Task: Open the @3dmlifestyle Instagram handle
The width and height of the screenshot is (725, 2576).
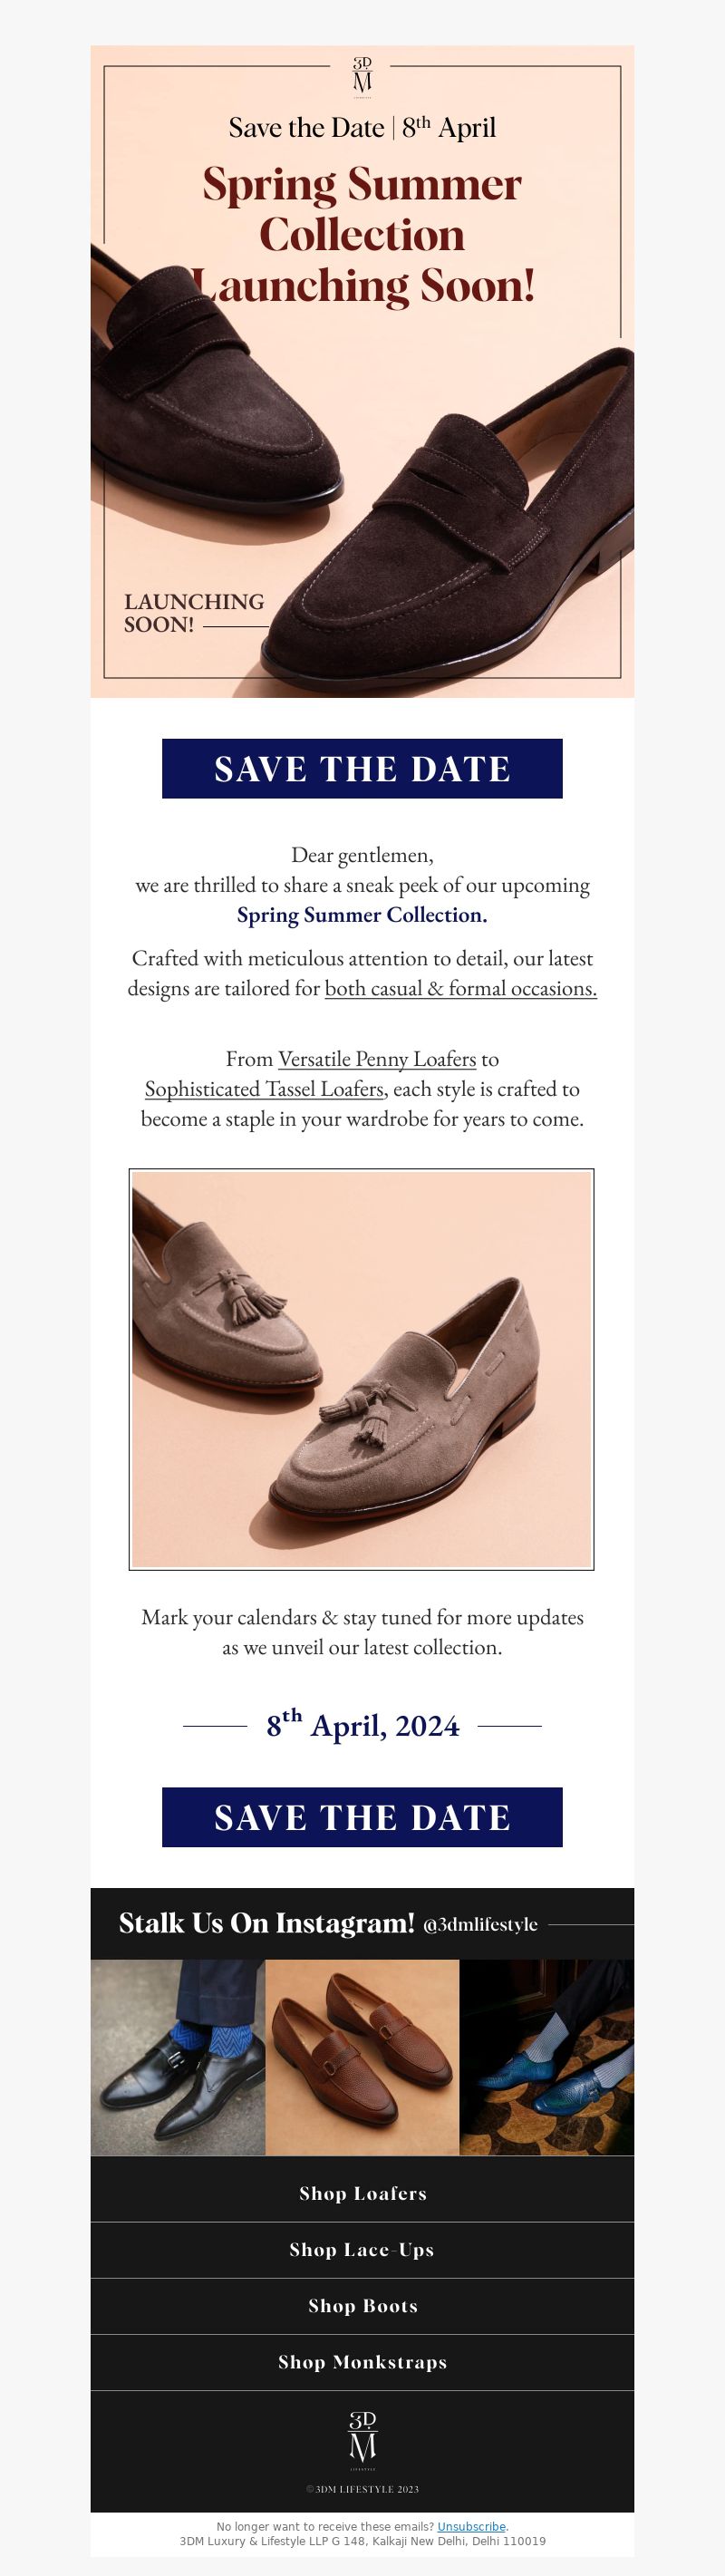Action: pos(480,1924)
